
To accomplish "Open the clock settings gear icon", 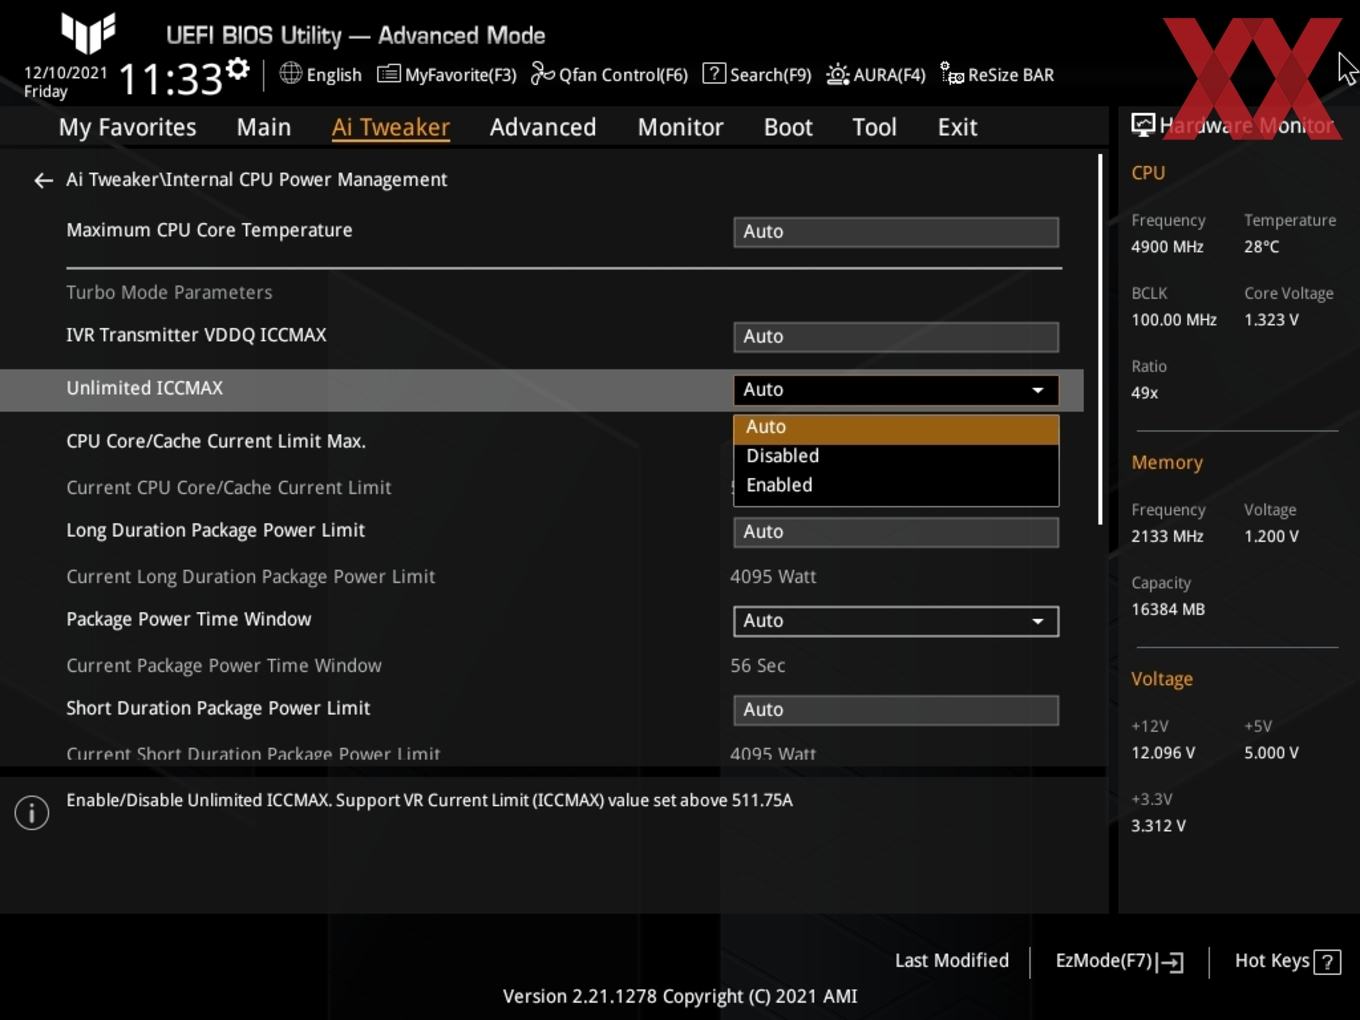I will pyautogui.click(x=238, y=69).
